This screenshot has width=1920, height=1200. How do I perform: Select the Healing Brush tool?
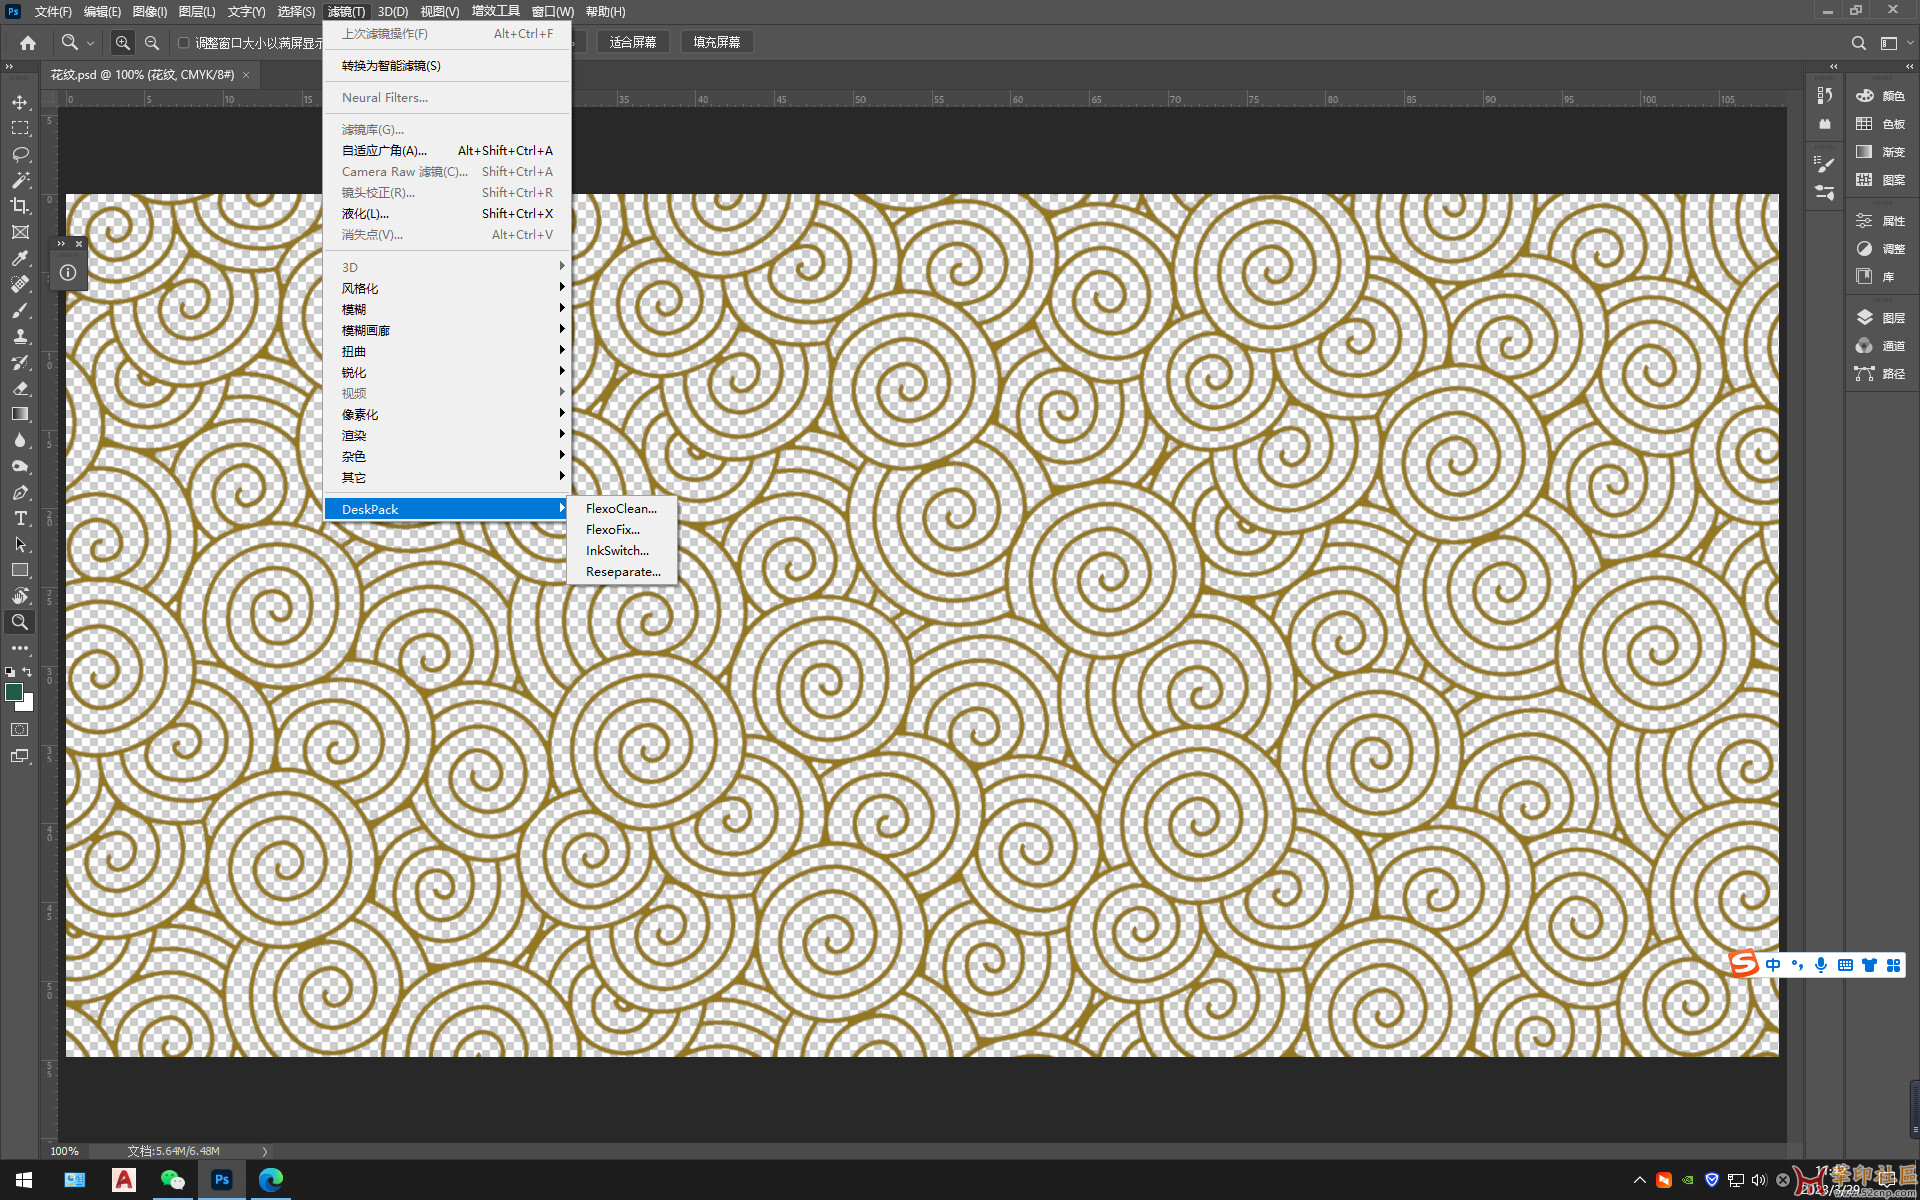[x=20, y=284]
